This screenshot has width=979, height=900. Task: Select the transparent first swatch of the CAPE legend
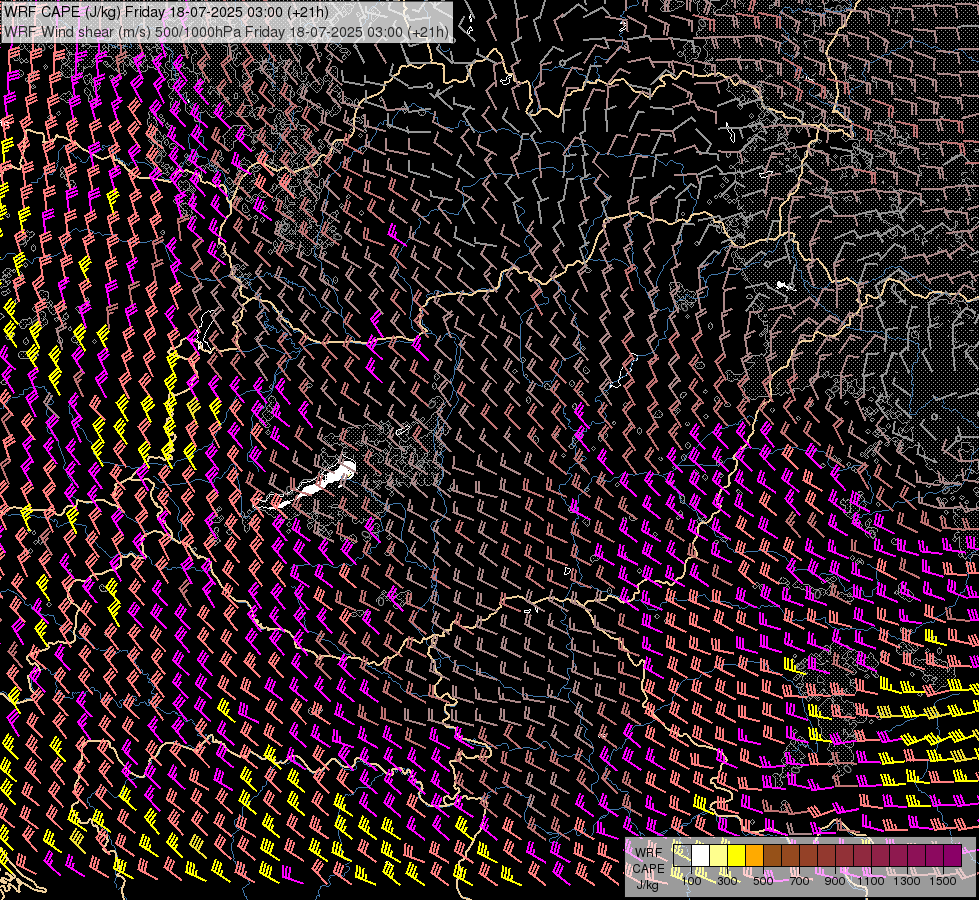682,855
